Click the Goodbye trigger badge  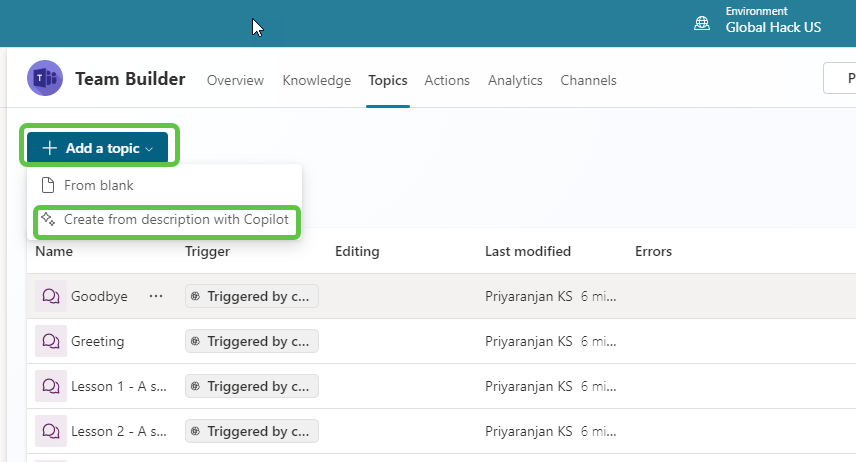coord(252,296)
